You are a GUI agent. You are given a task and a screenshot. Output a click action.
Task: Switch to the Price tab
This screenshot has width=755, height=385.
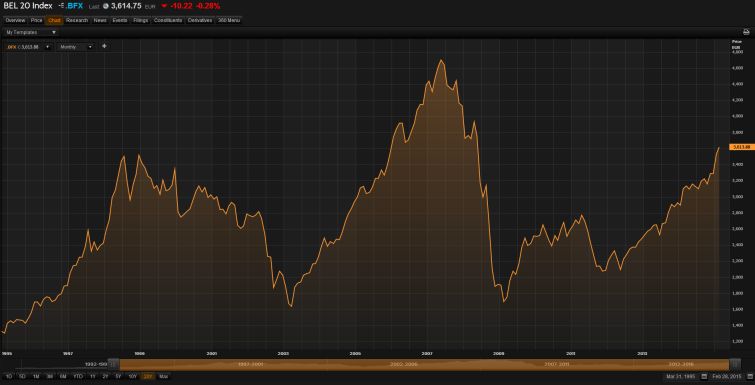pyautogui.click(x=37, y=20)
